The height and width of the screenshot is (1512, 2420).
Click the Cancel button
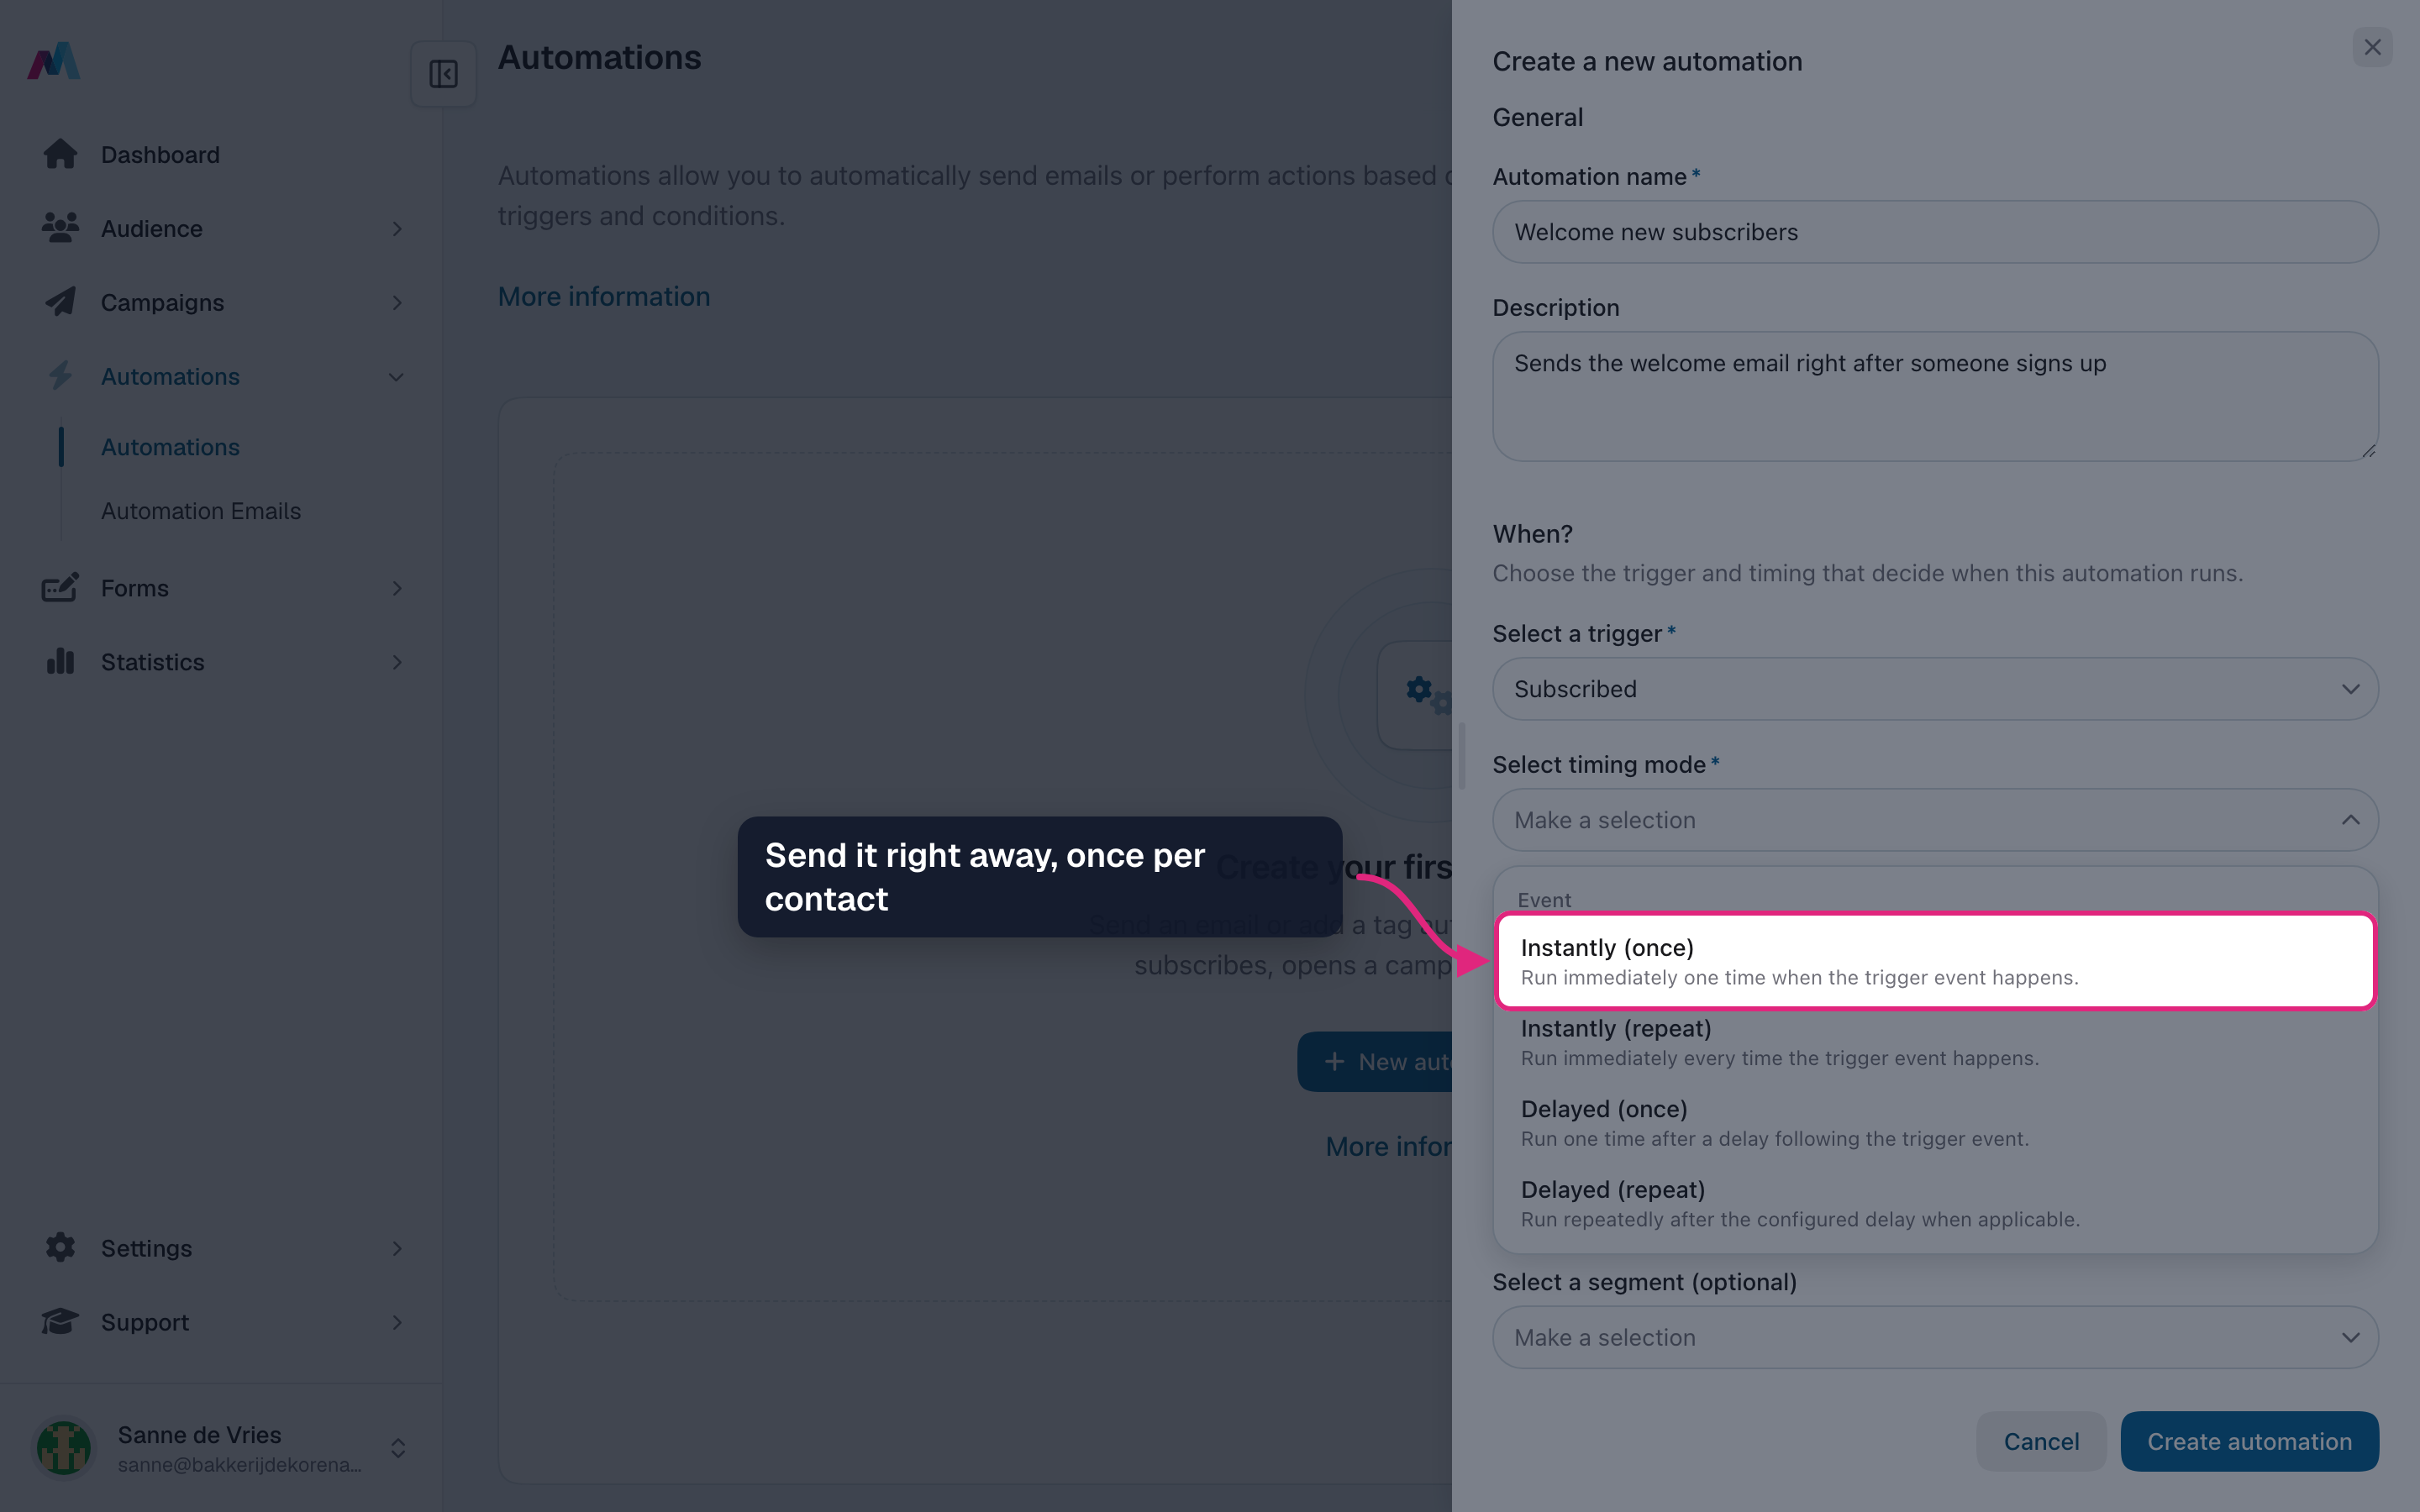(2041, 1441)
